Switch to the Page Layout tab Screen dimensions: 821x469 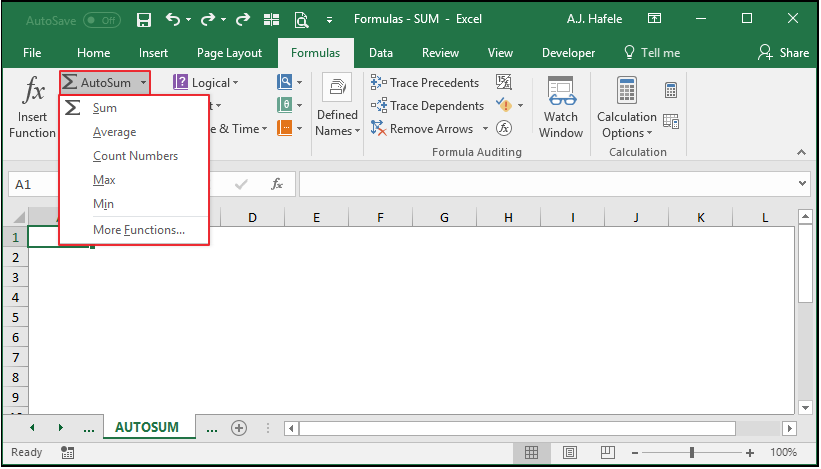click(229, 53)
